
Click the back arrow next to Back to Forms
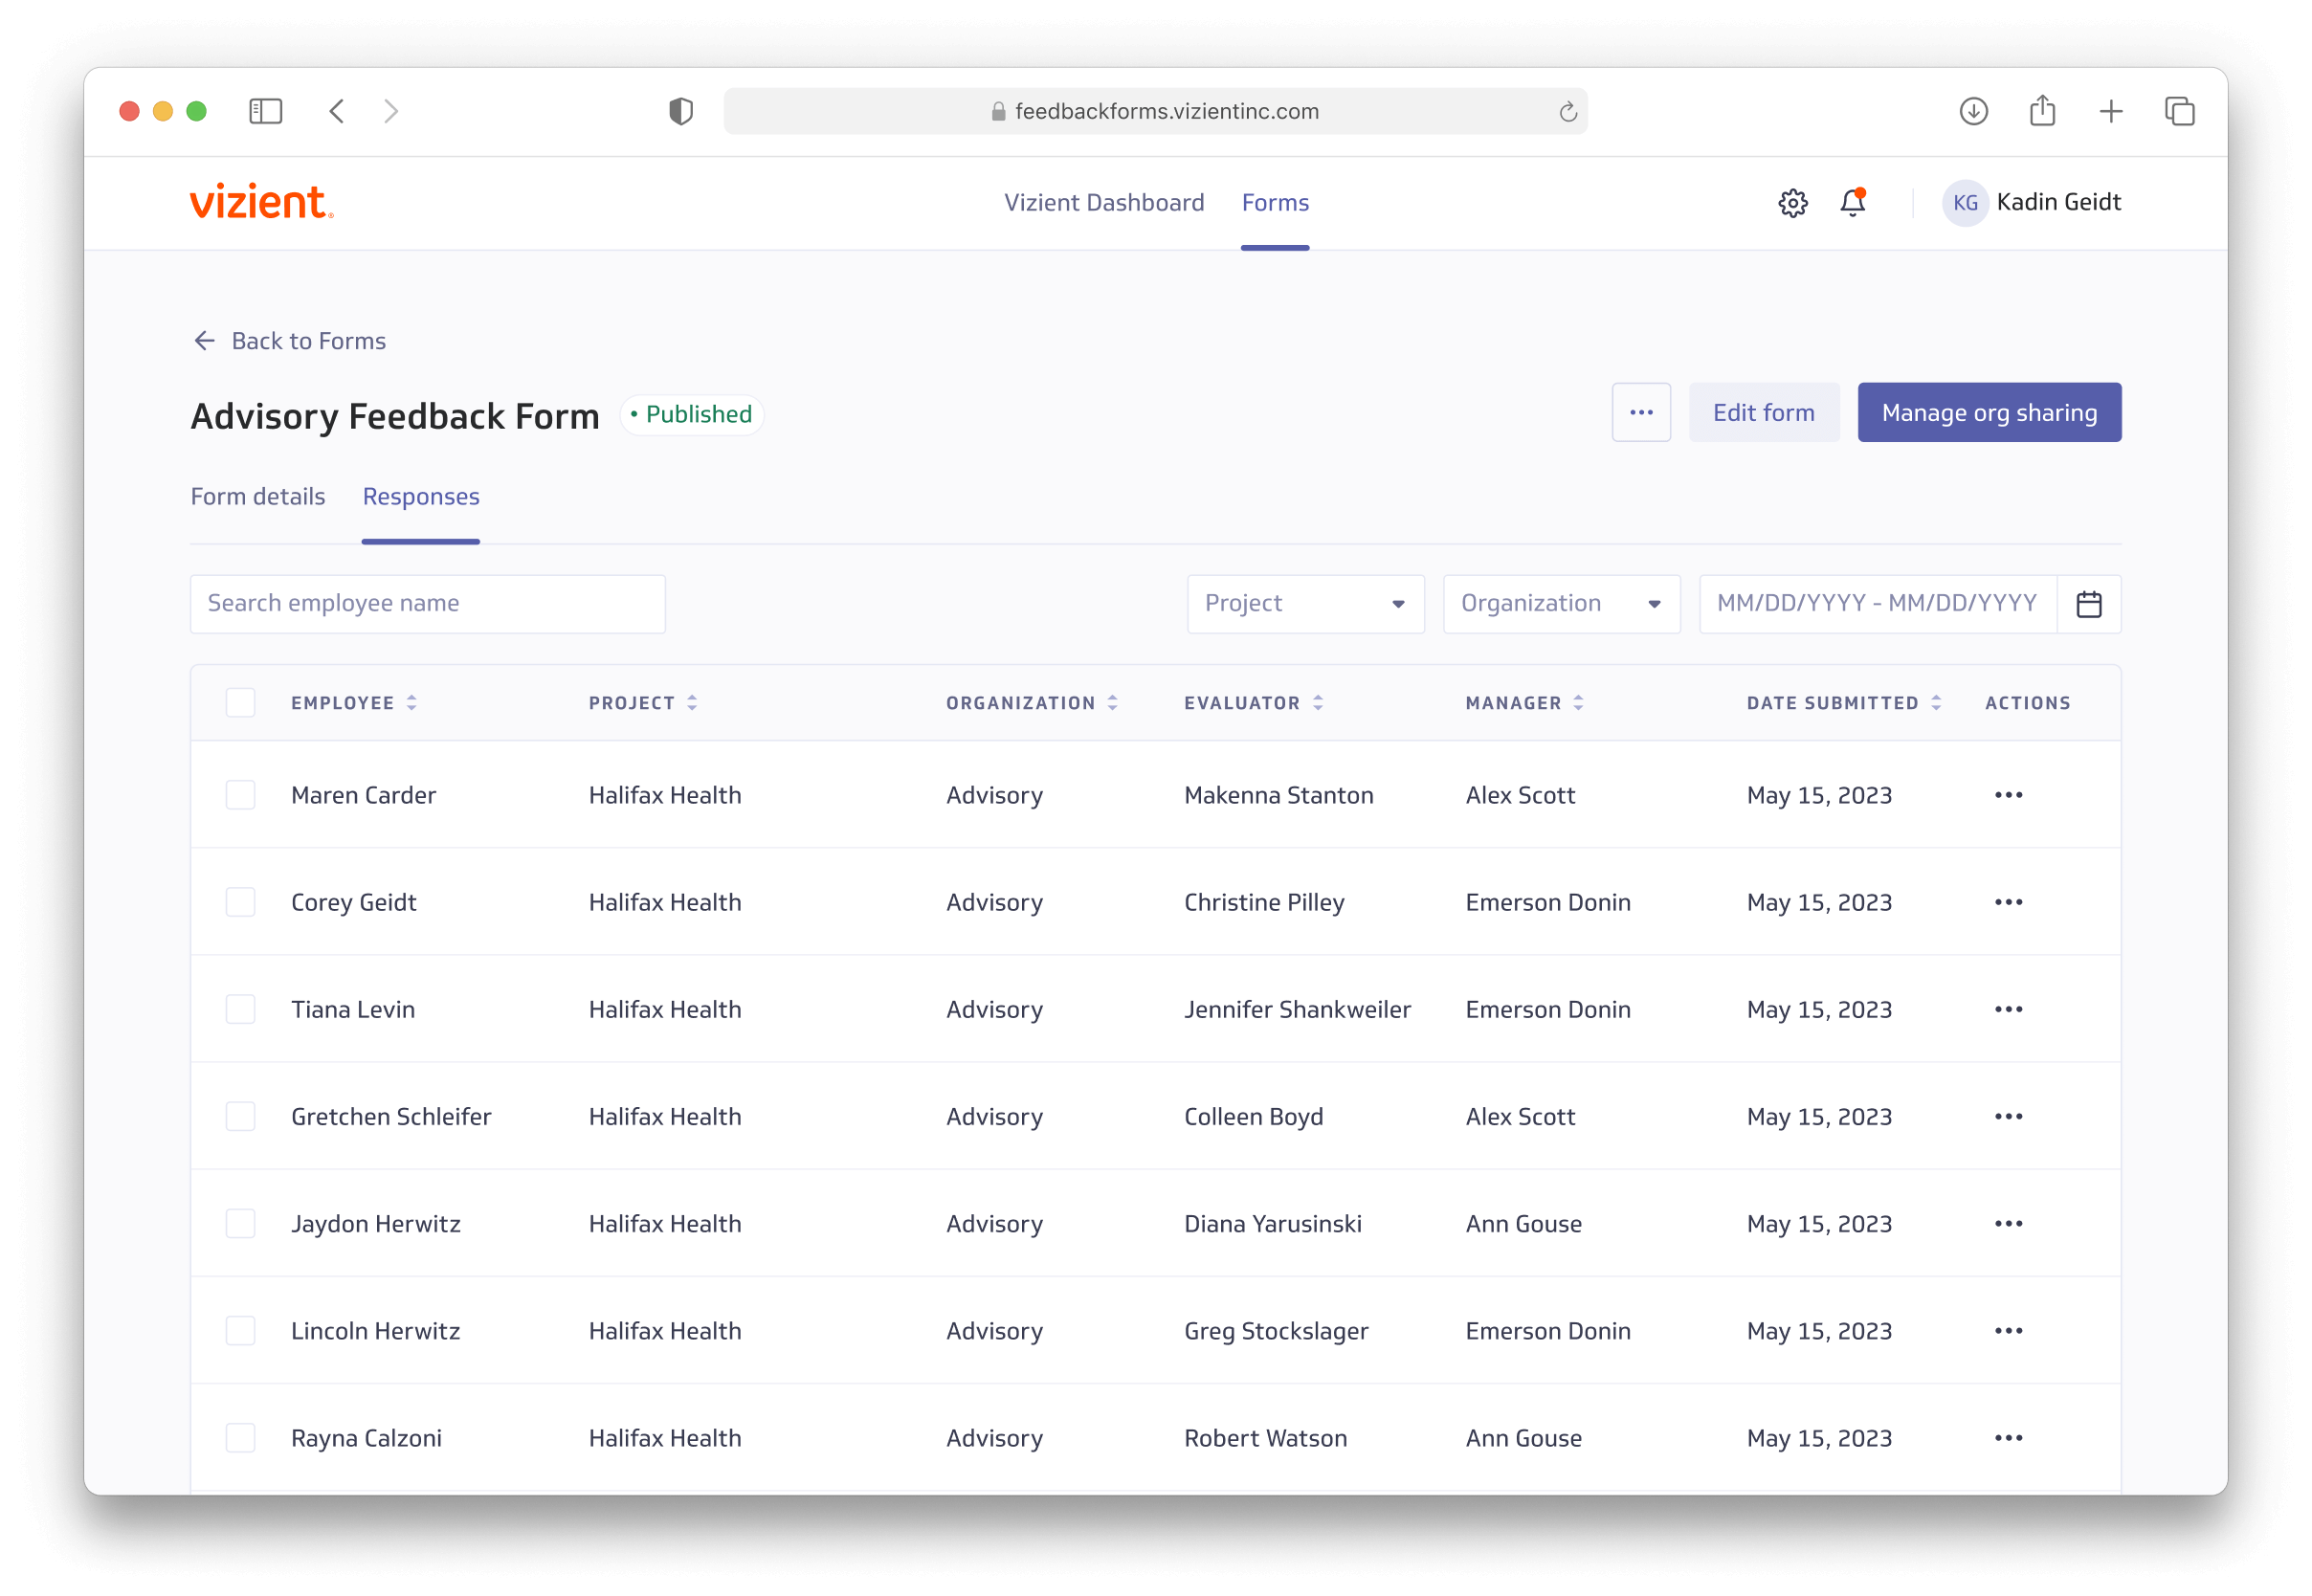pyautogui.click(x=205, y=341)
